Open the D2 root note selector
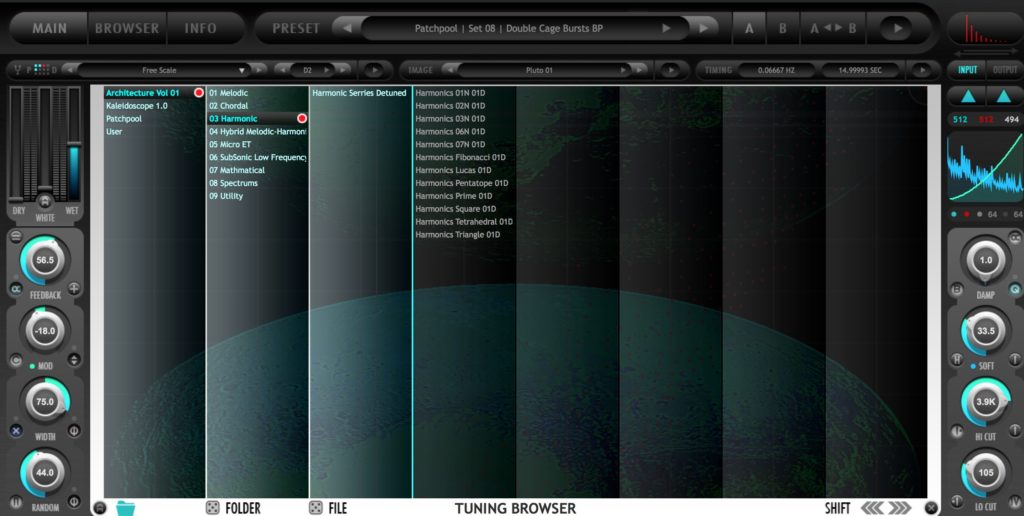 (x=307, y=70)
